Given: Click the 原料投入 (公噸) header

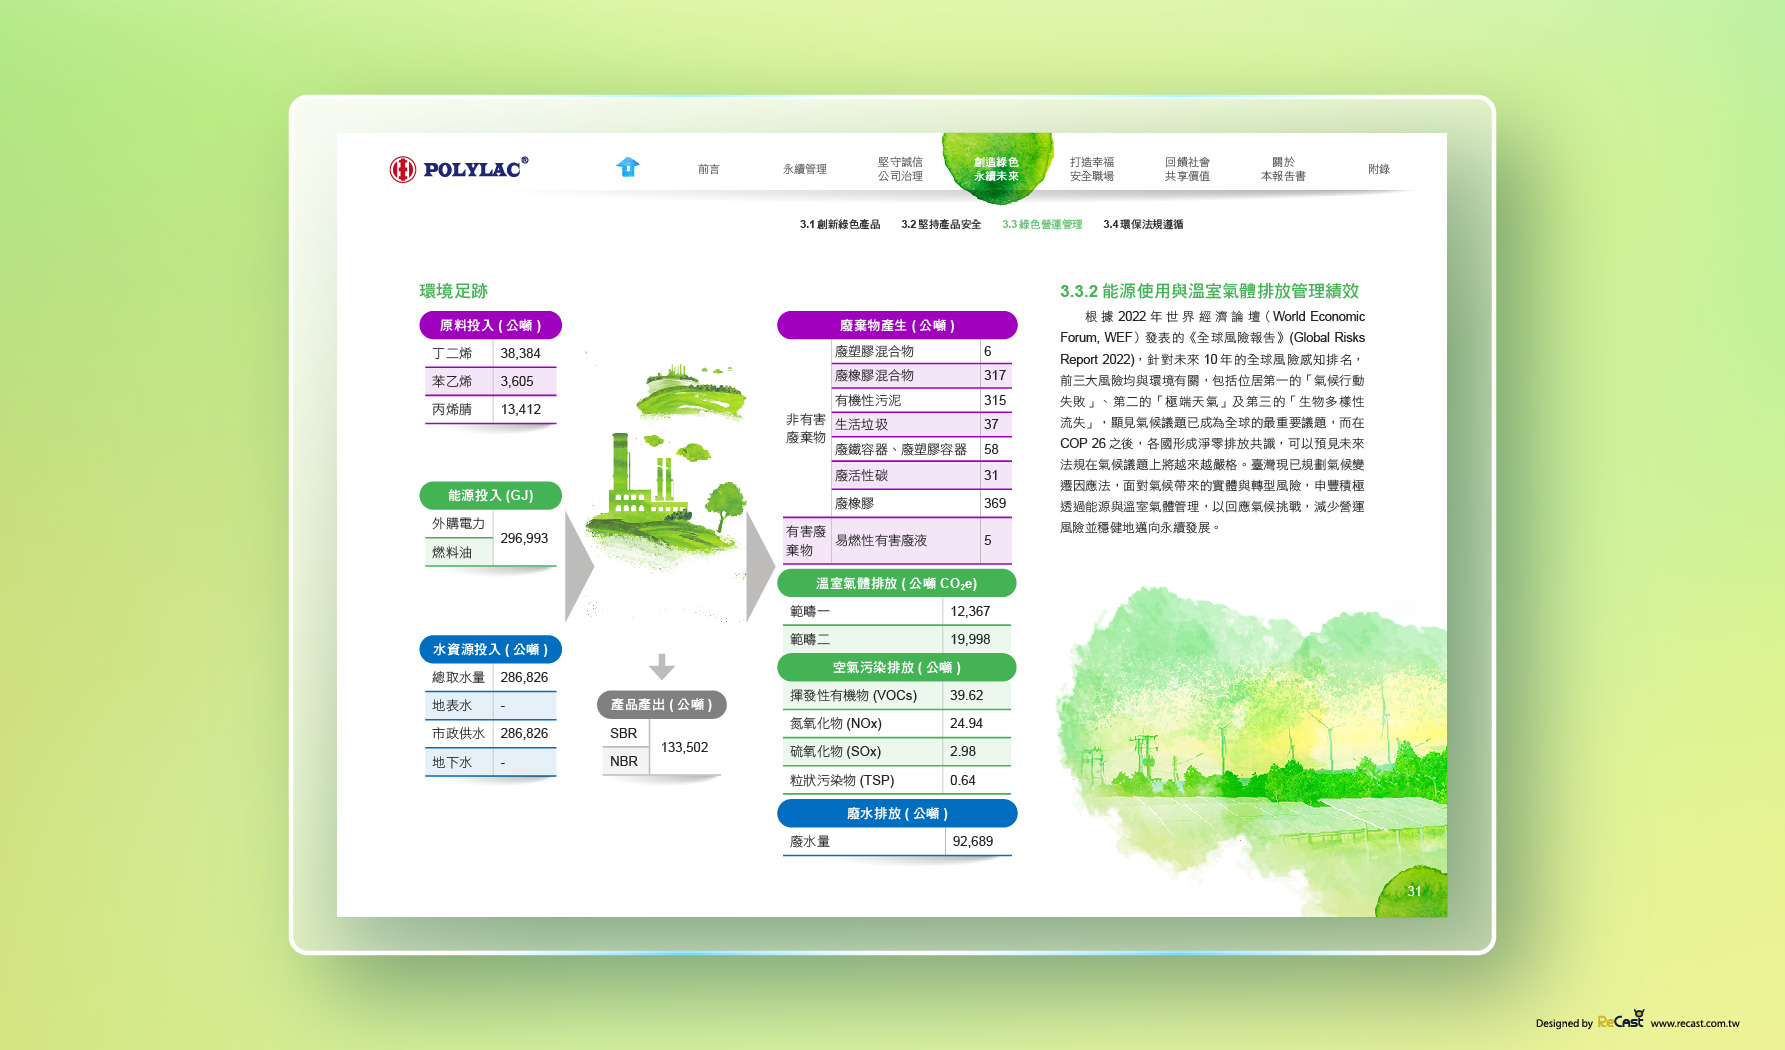Looking at the screenshot, I should [490, 325].
